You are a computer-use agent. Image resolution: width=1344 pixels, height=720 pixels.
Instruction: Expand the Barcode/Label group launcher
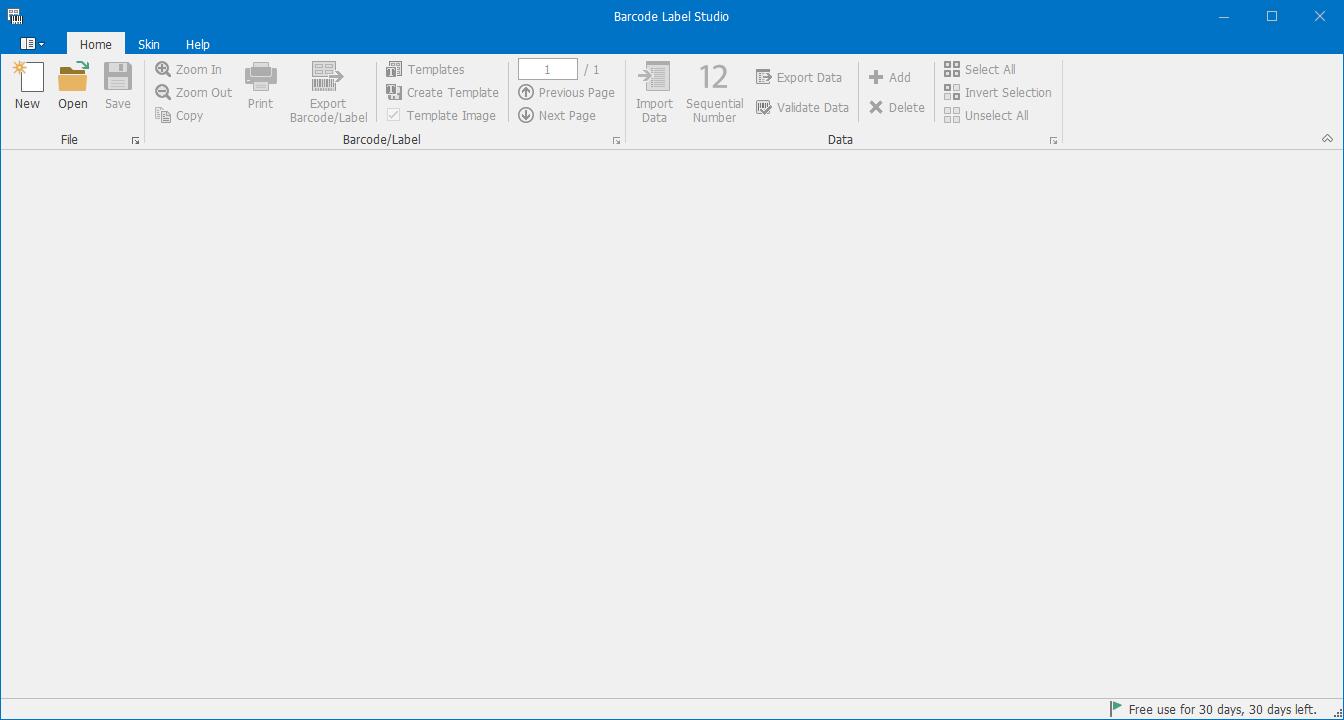tap(616, 141)
